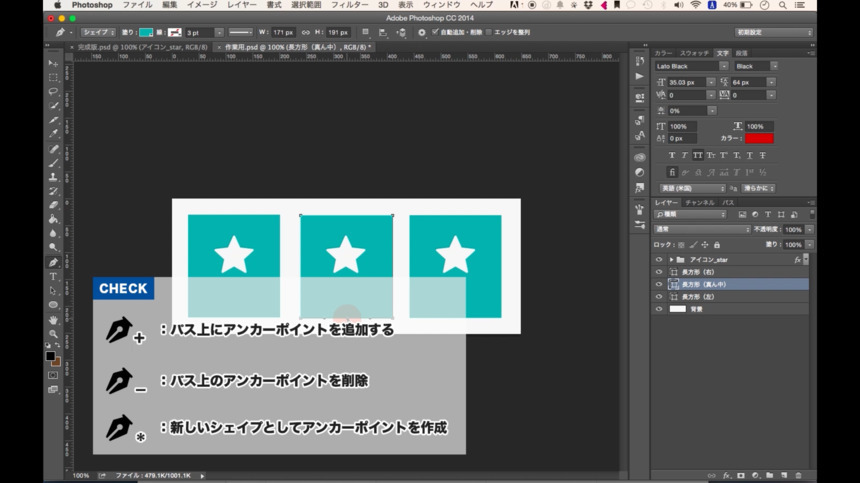Image resolution: width=860 pixels, height=483 pixels.
Task: Switch to 完成版.psd document tab
Action: (143, 47)
